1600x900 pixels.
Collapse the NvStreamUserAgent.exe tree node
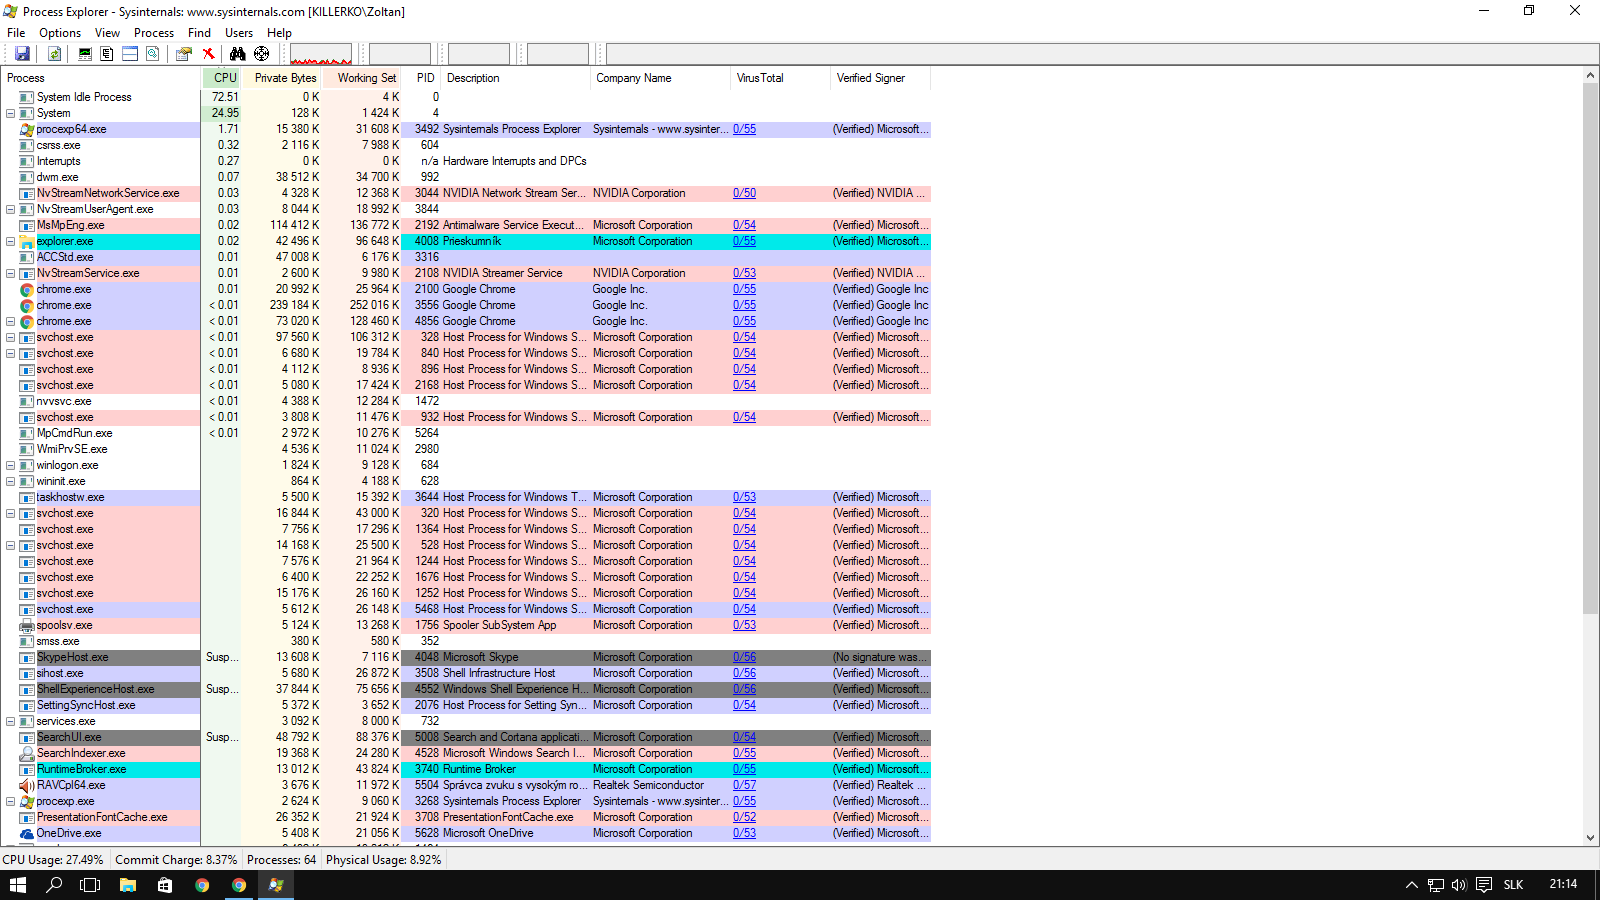(x=10, y=209)
